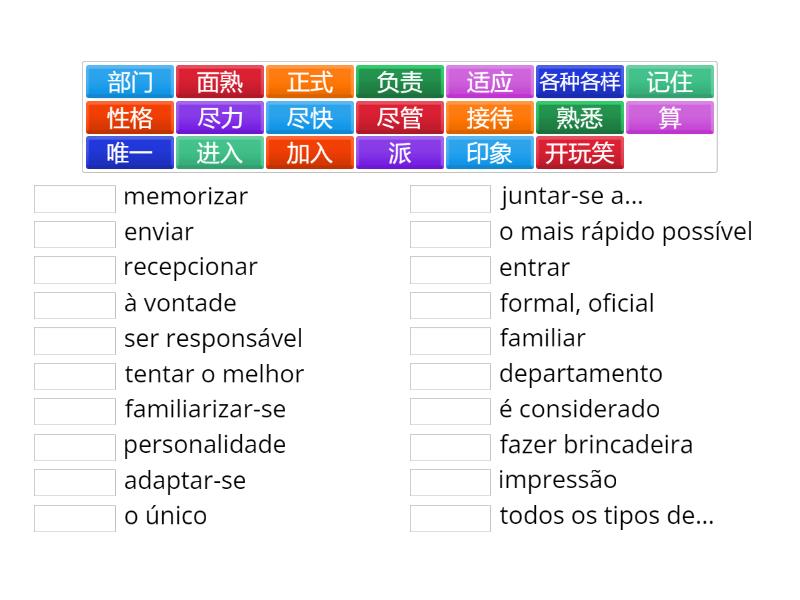Click the red 面熟 tile
Viewport: 800px width, 600px height.
click(220, 82)
